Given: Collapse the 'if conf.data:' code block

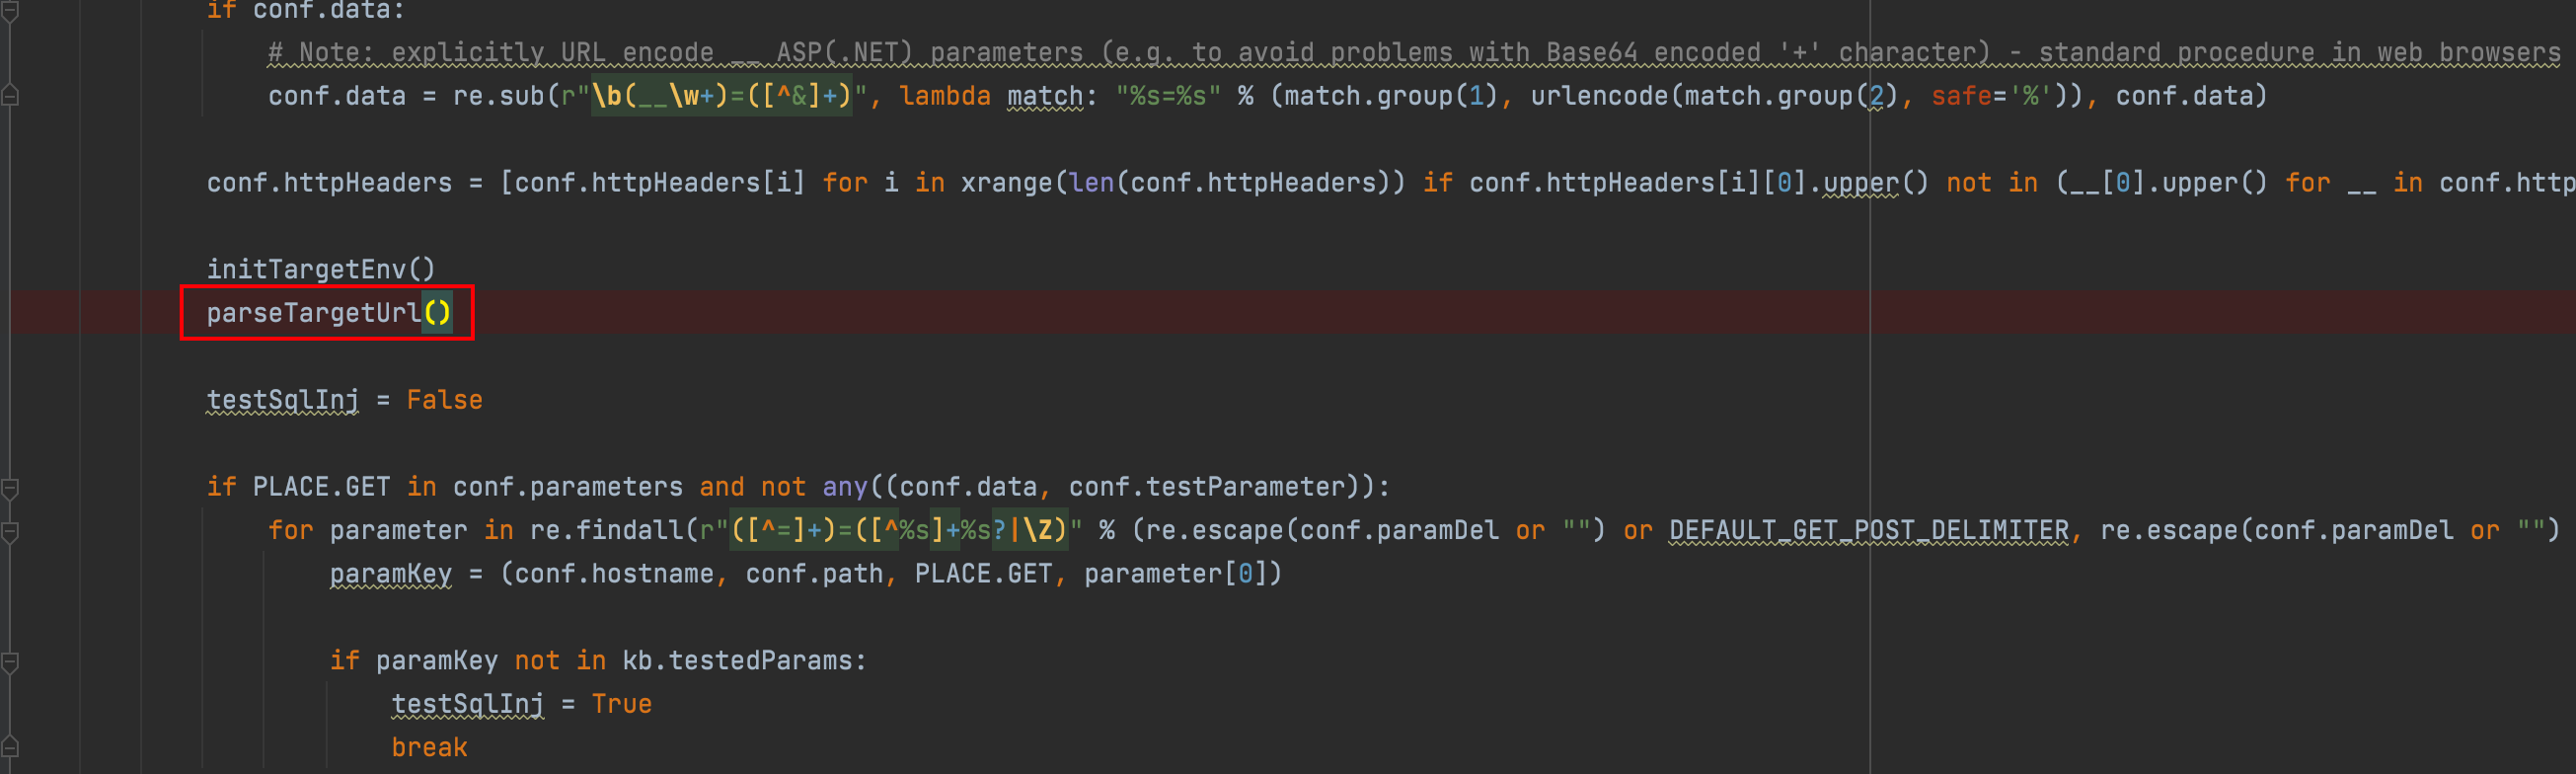Looking at the screenshot, I should pos(10,10).
